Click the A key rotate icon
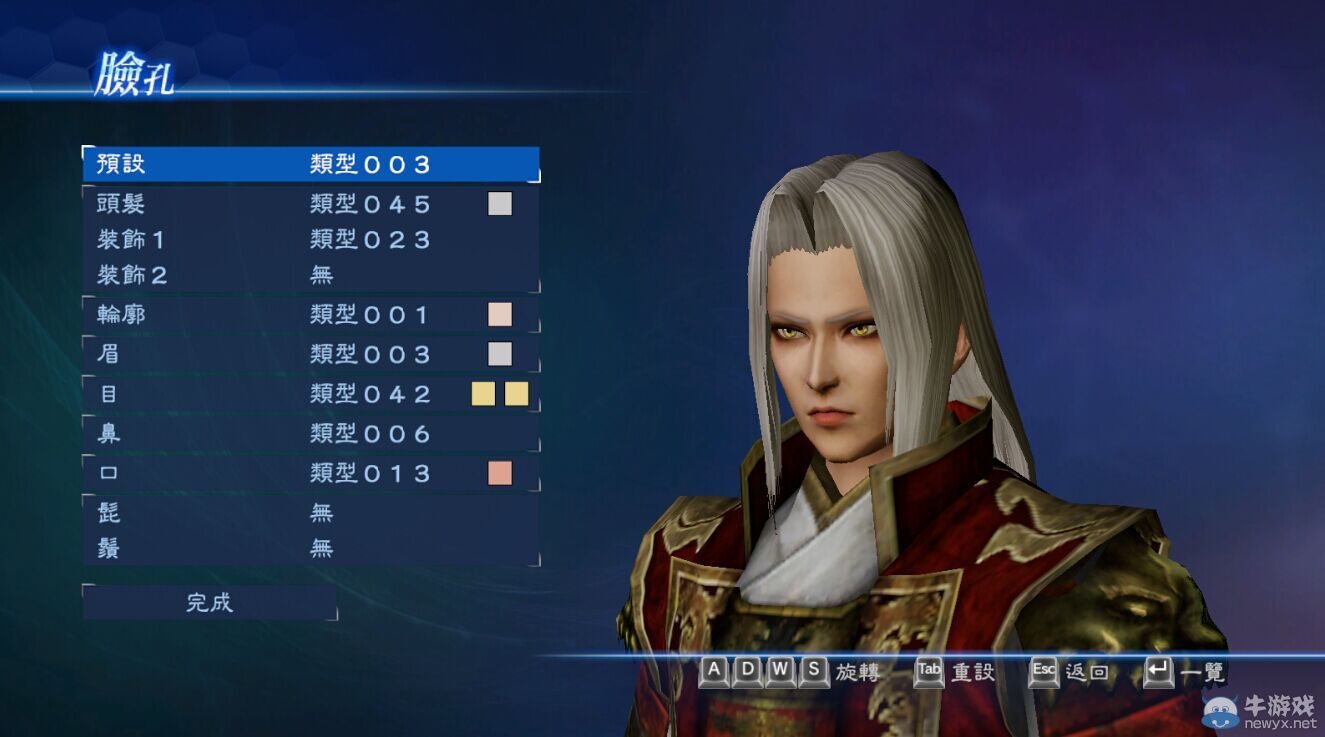 [714, 671]
